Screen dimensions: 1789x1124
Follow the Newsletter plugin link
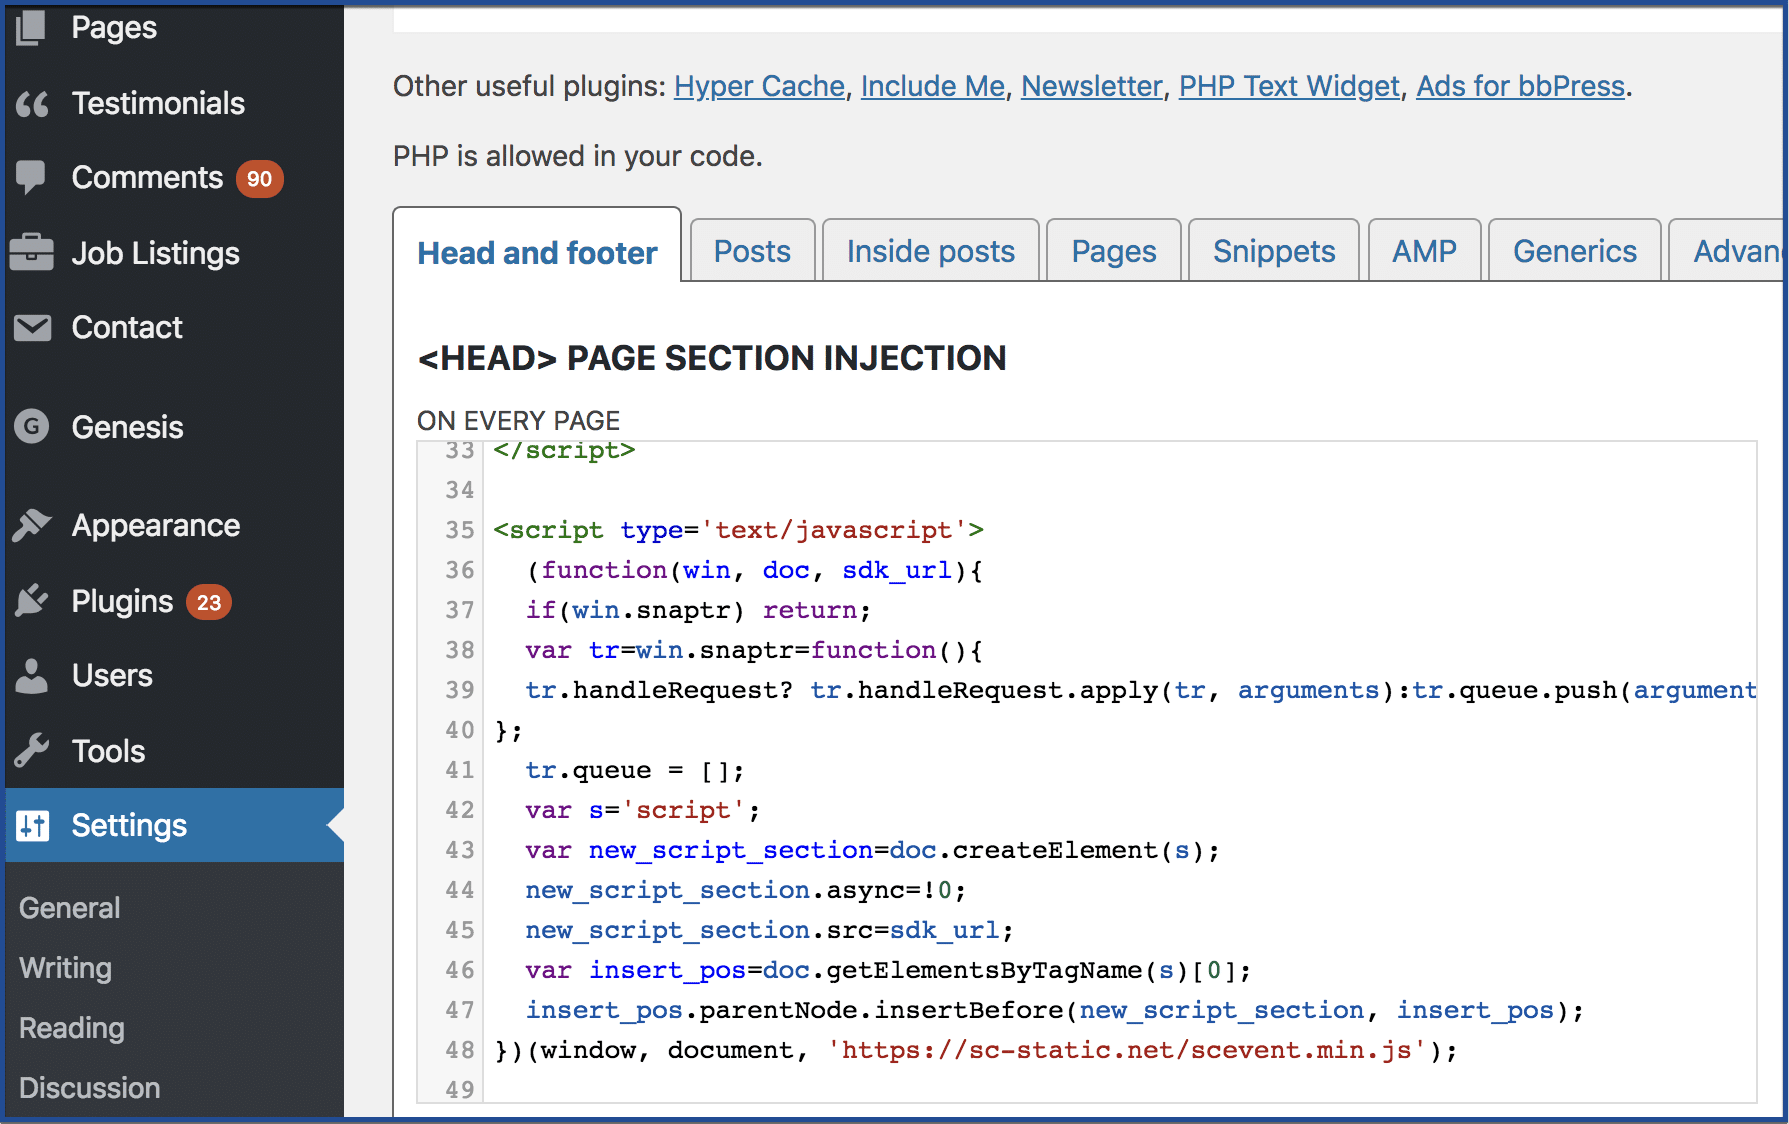pyautogui.click(x=1092, y=87)
